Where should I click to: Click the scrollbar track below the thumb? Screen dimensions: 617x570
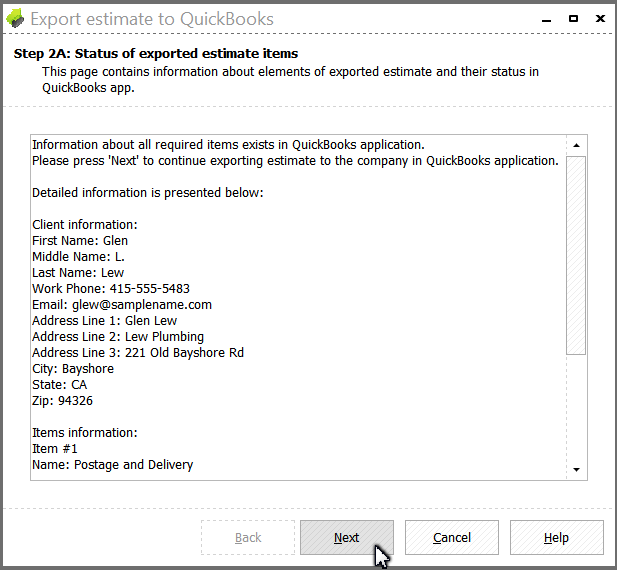click(x=576, y=407)
